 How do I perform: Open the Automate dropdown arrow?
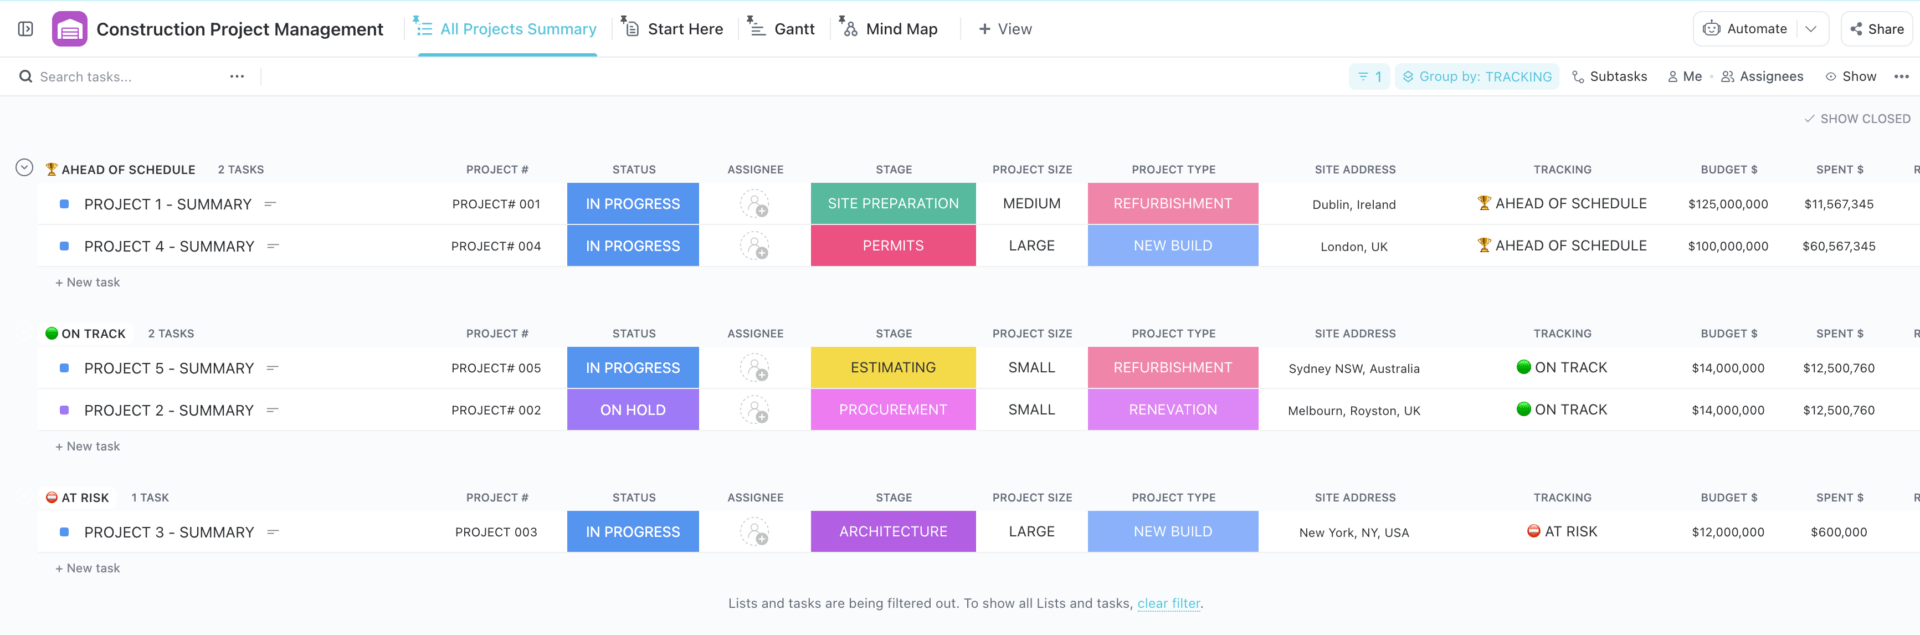pyautogui.click(x=1811, y=29)
